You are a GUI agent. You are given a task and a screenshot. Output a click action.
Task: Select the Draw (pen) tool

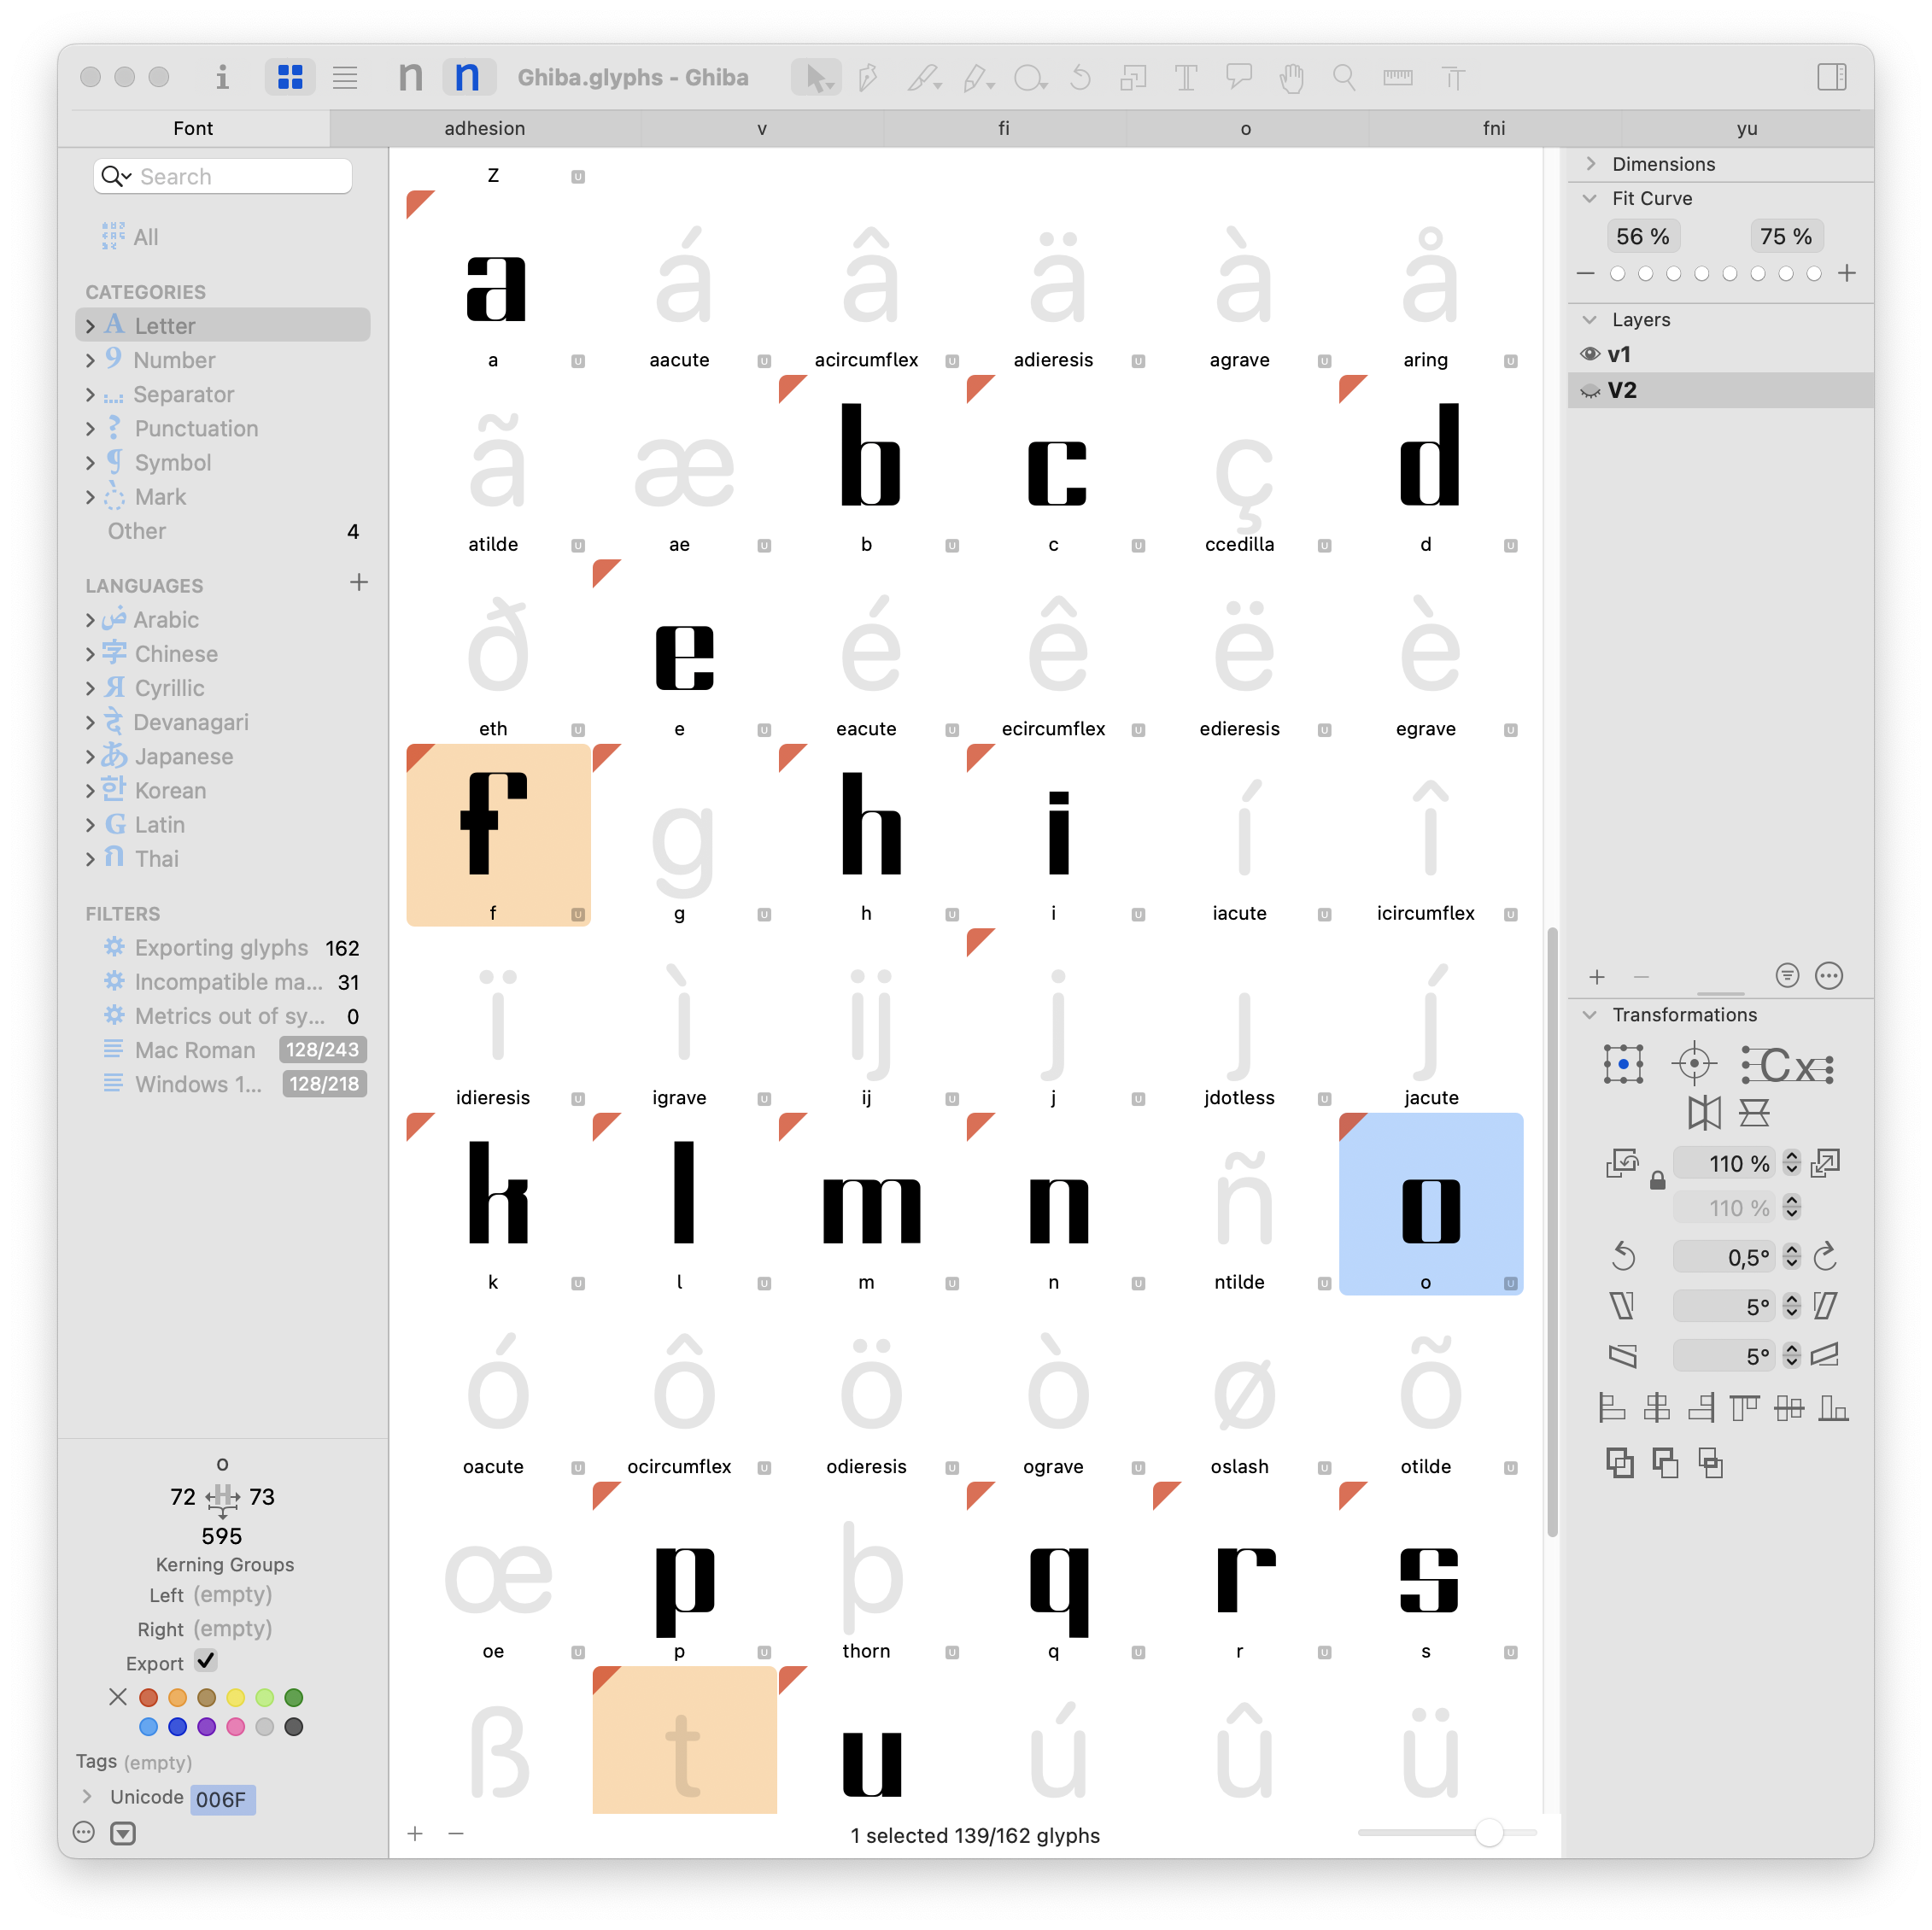pyautogui.click(x=868, y=77)
